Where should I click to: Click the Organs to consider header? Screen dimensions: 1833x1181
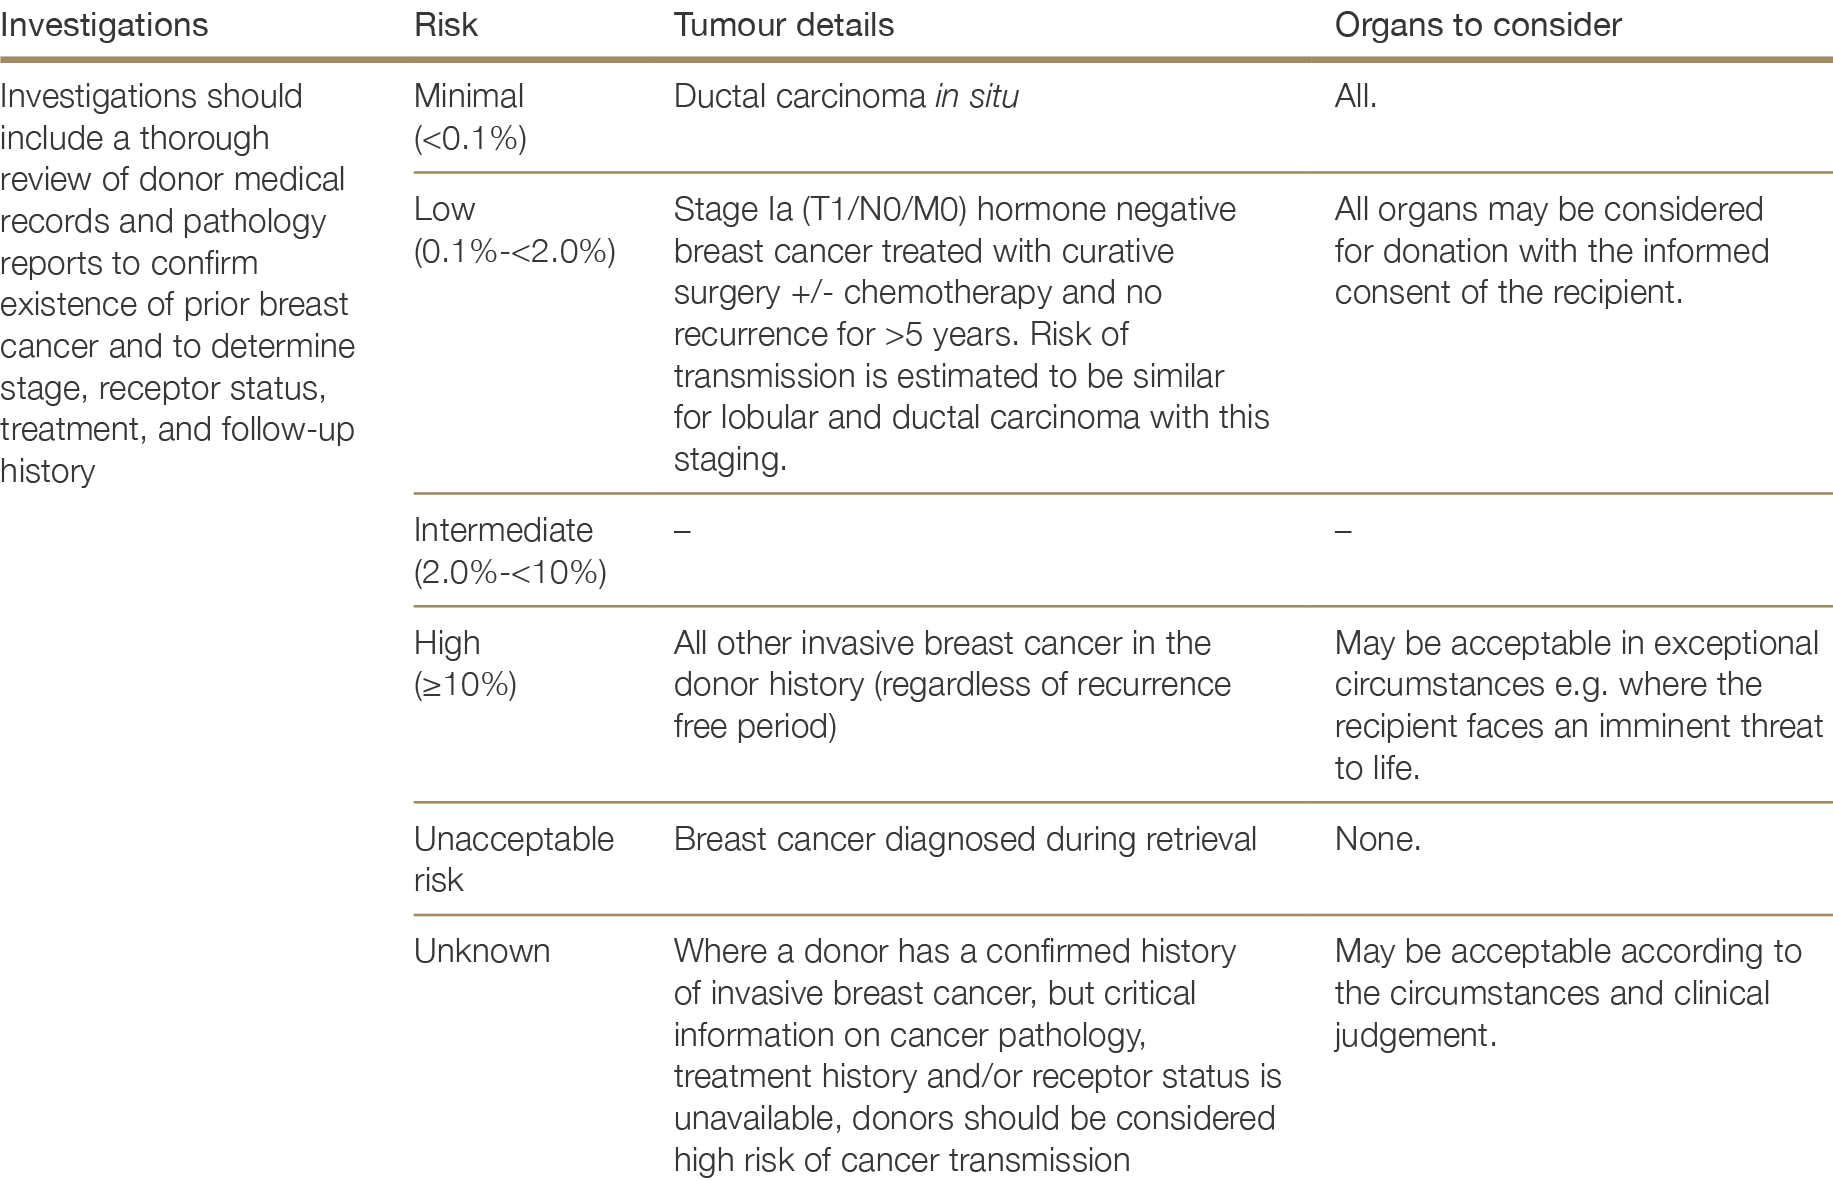point(1477,25)
